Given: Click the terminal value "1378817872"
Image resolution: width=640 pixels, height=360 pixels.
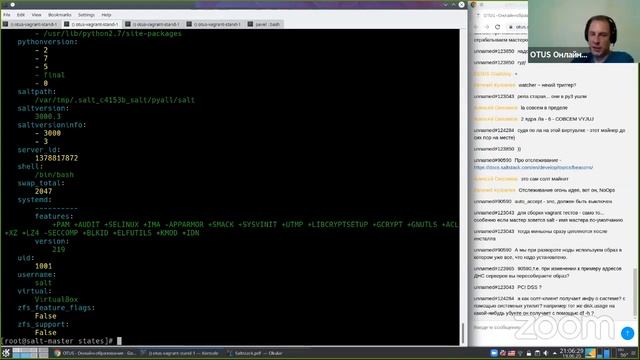Looking at the screenshot, I should (56, 158).
